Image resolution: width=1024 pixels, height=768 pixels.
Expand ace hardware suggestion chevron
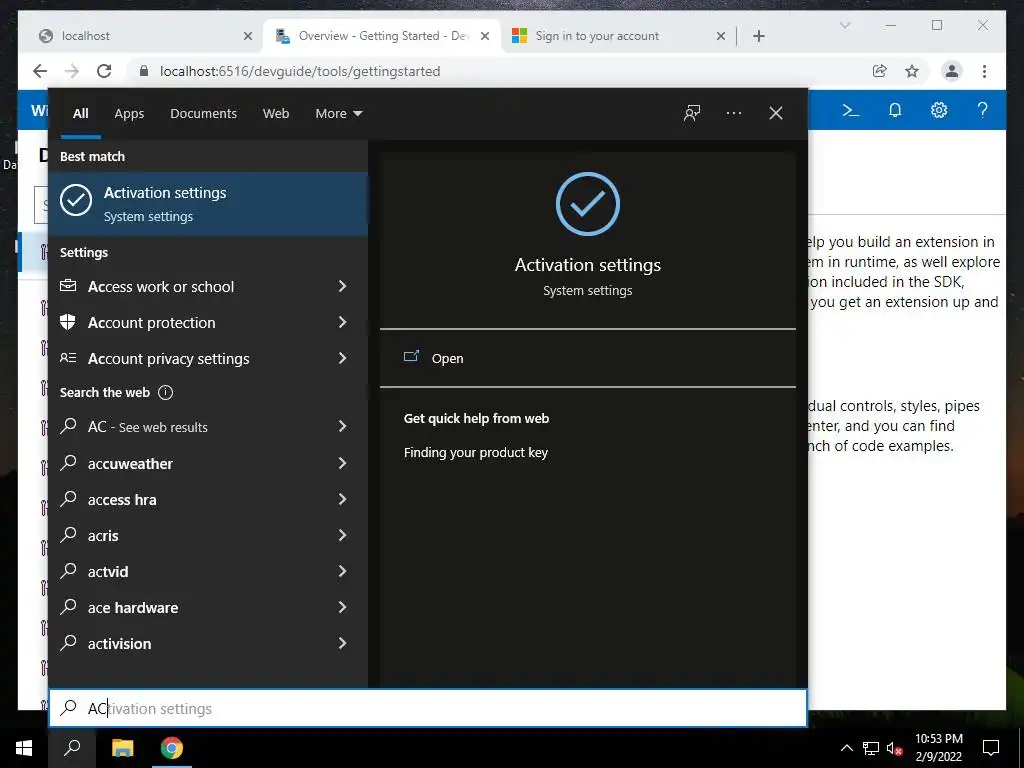[x=342, y=607]
